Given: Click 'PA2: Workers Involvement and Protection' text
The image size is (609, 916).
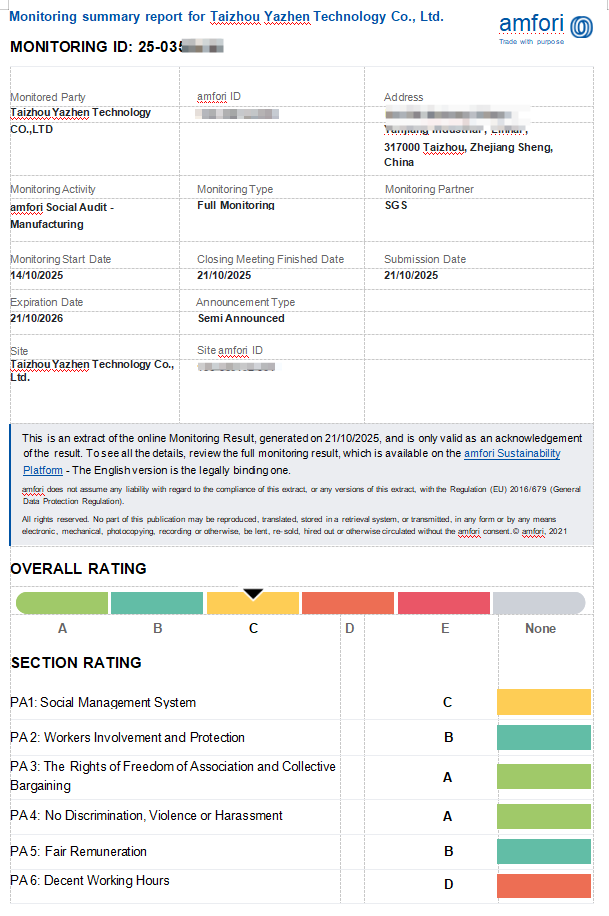Looking at the screenshot, I should 127,738.
